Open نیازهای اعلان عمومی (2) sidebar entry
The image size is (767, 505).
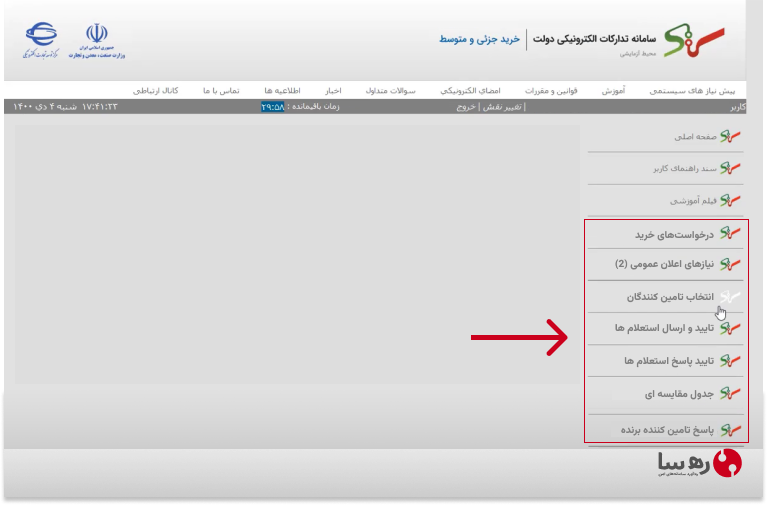664,264
